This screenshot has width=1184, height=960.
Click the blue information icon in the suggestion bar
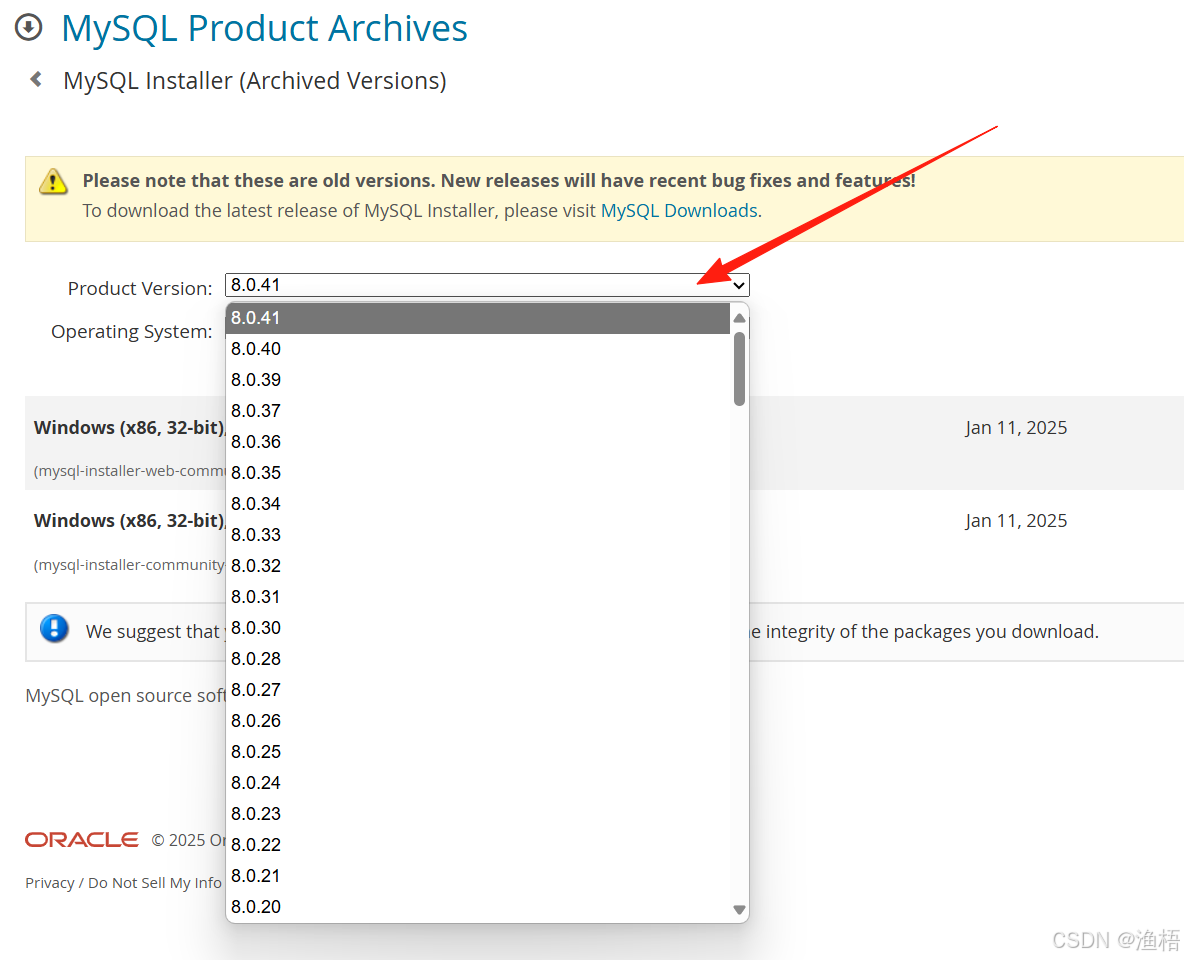coord(54,629)
